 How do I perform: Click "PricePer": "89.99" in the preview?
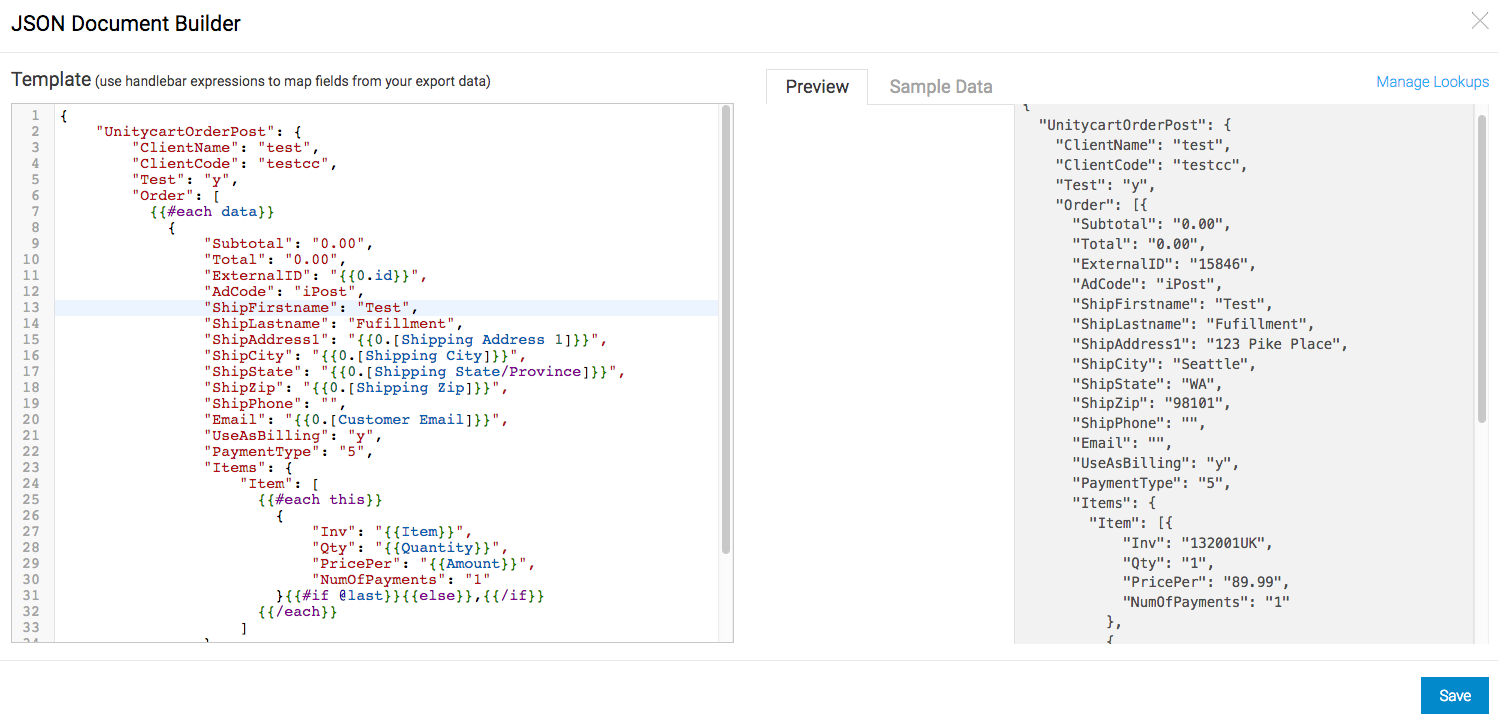tap(1207, 582)
